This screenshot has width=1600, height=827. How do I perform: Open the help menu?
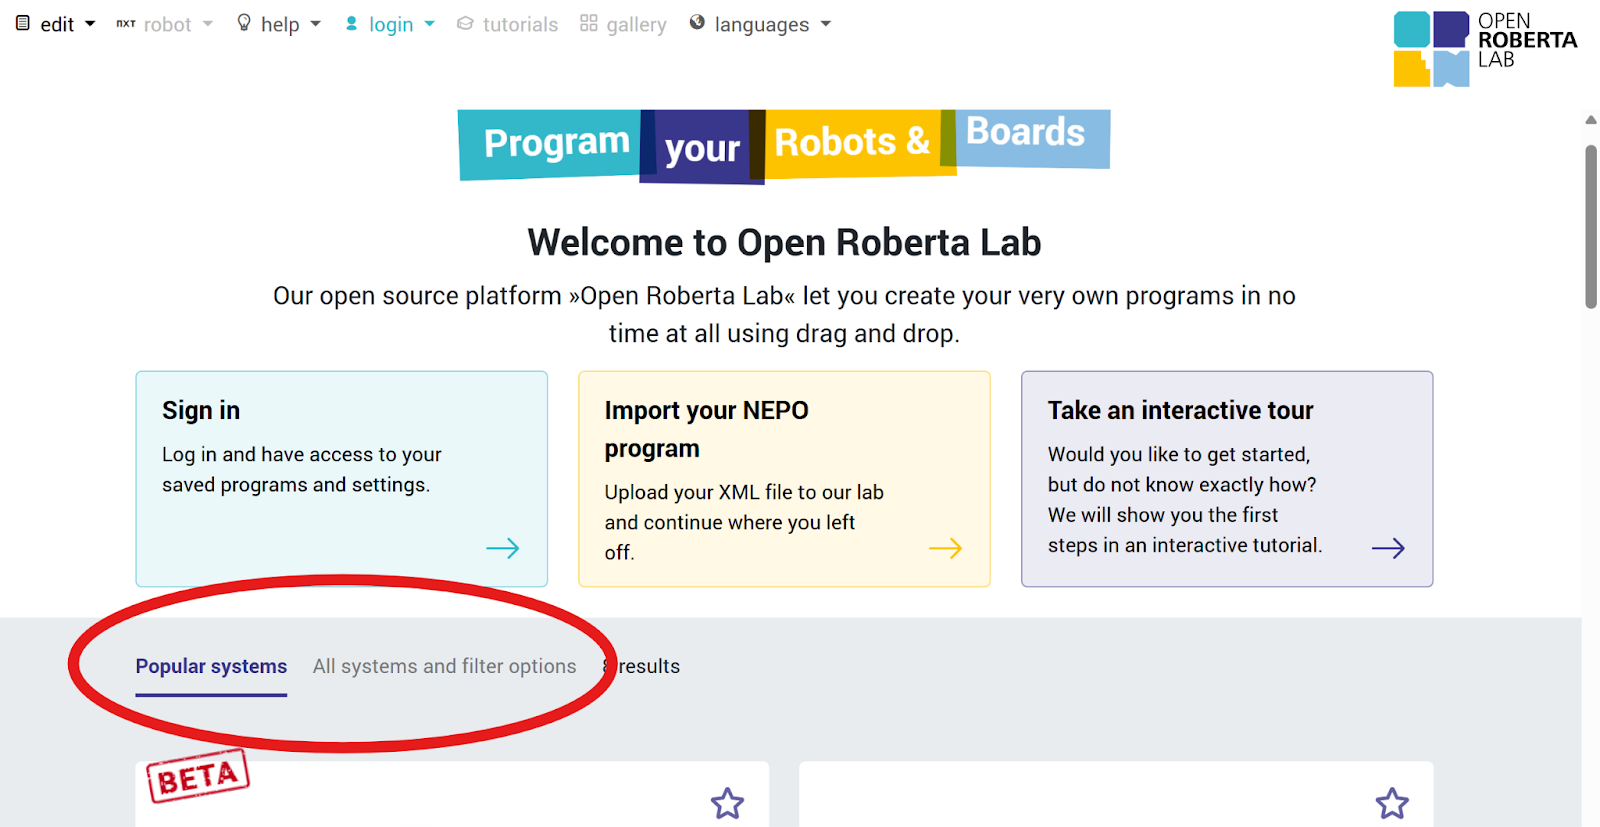279,24
